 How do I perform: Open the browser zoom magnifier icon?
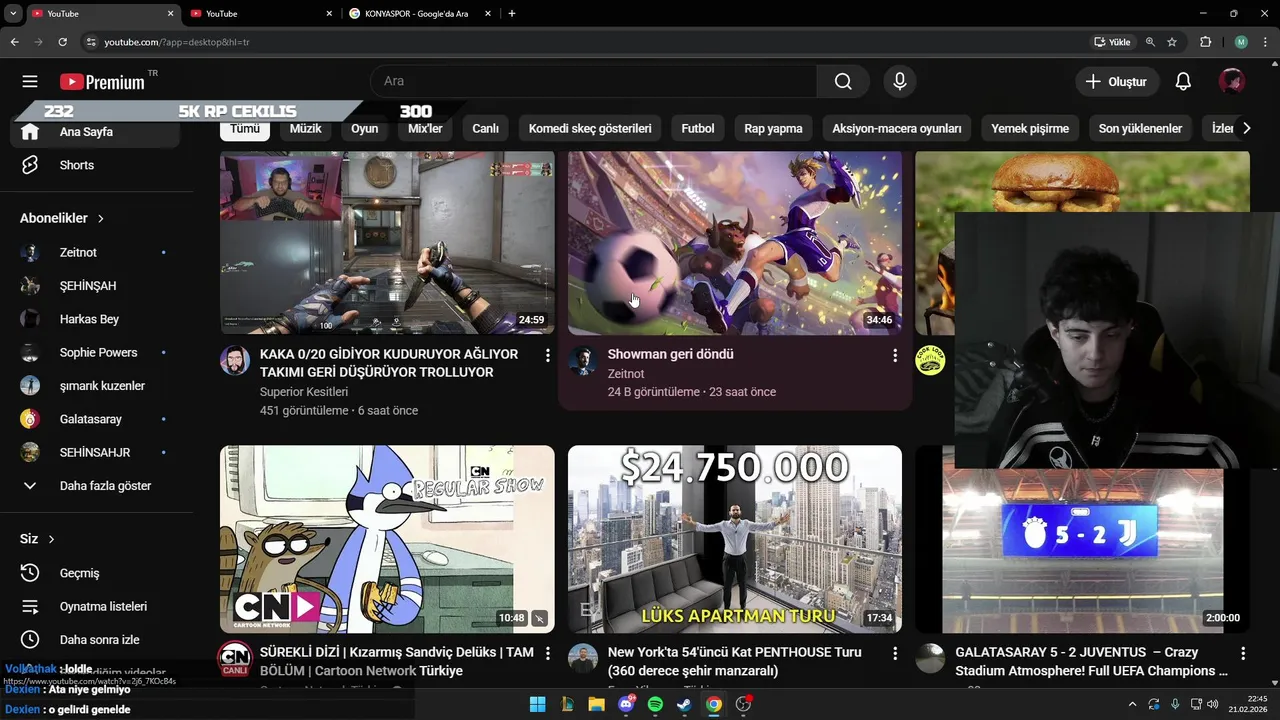tap(1150, 42)
